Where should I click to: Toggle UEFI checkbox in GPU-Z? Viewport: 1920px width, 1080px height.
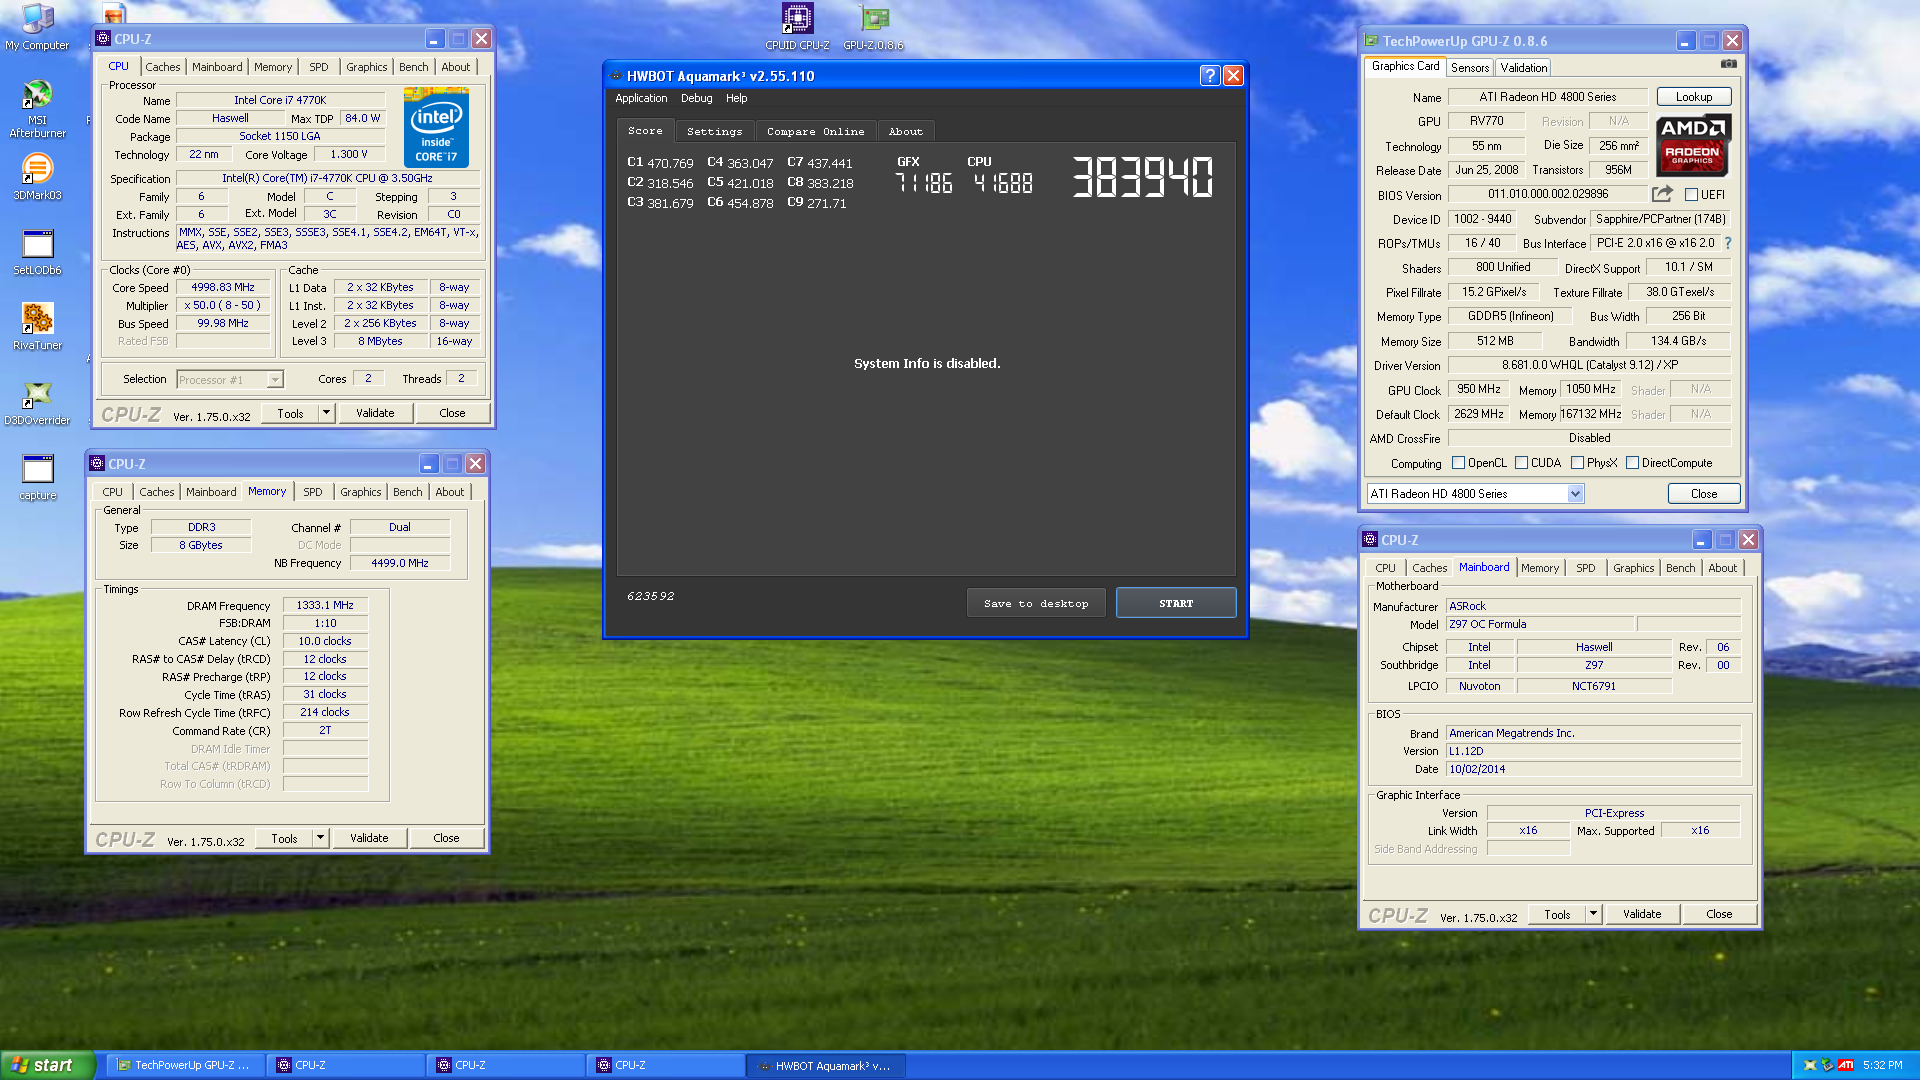pos(1692,195)
